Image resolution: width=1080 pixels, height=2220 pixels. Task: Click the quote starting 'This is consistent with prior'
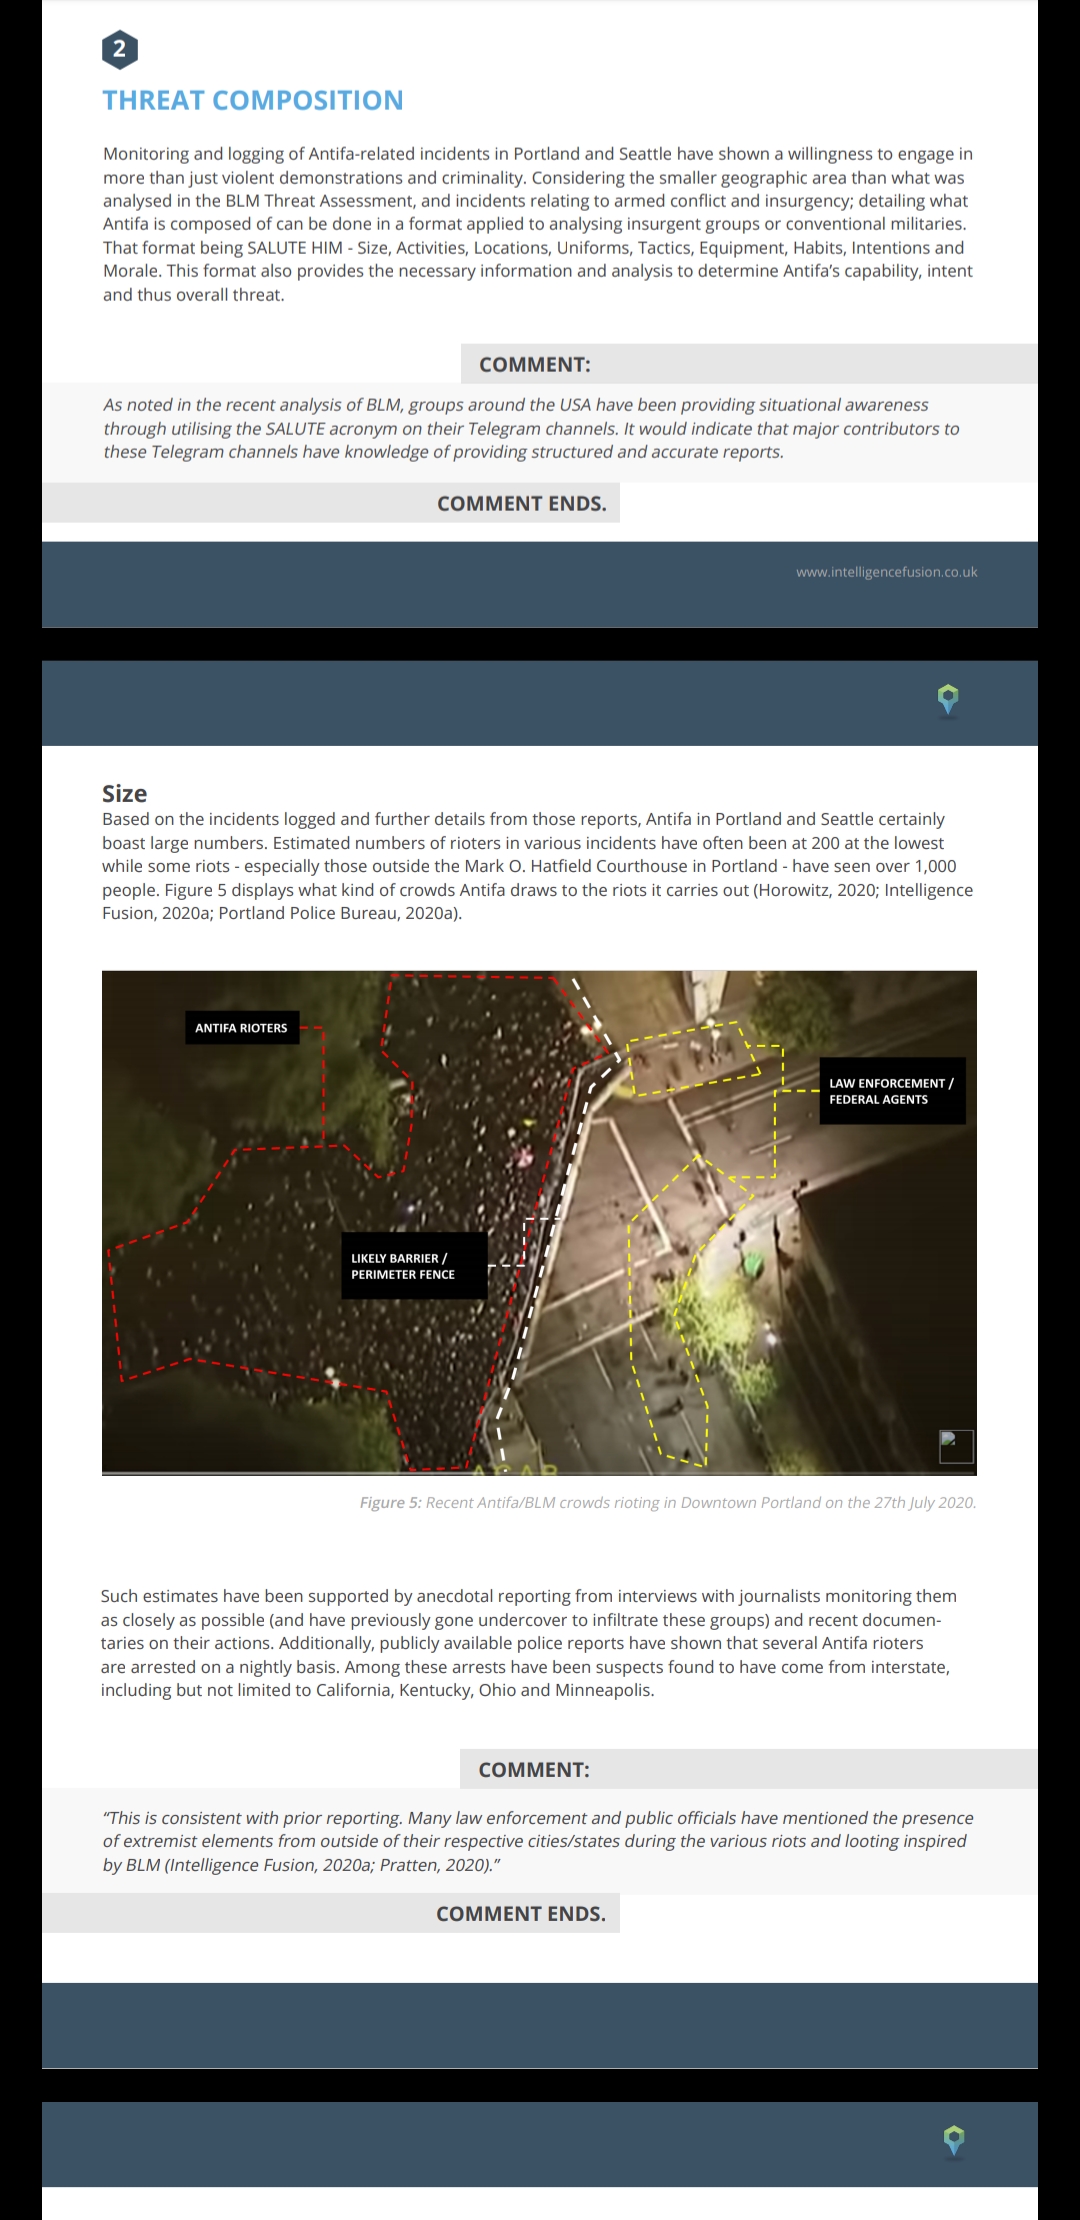[x=538, y=1841]
